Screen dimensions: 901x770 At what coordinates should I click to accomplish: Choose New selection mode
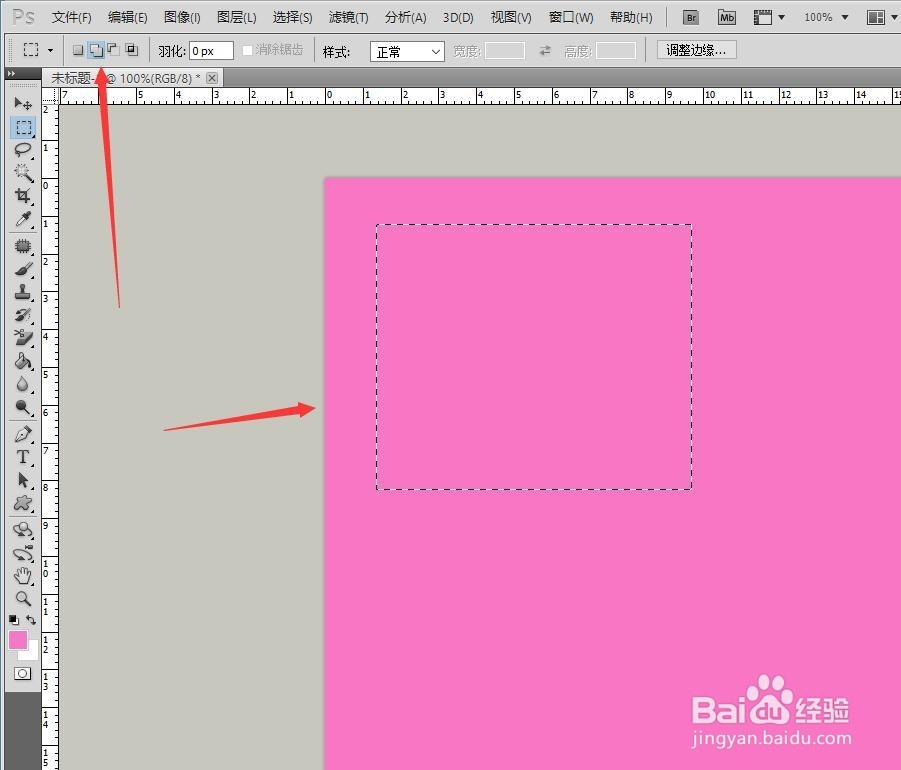(78, 50)
